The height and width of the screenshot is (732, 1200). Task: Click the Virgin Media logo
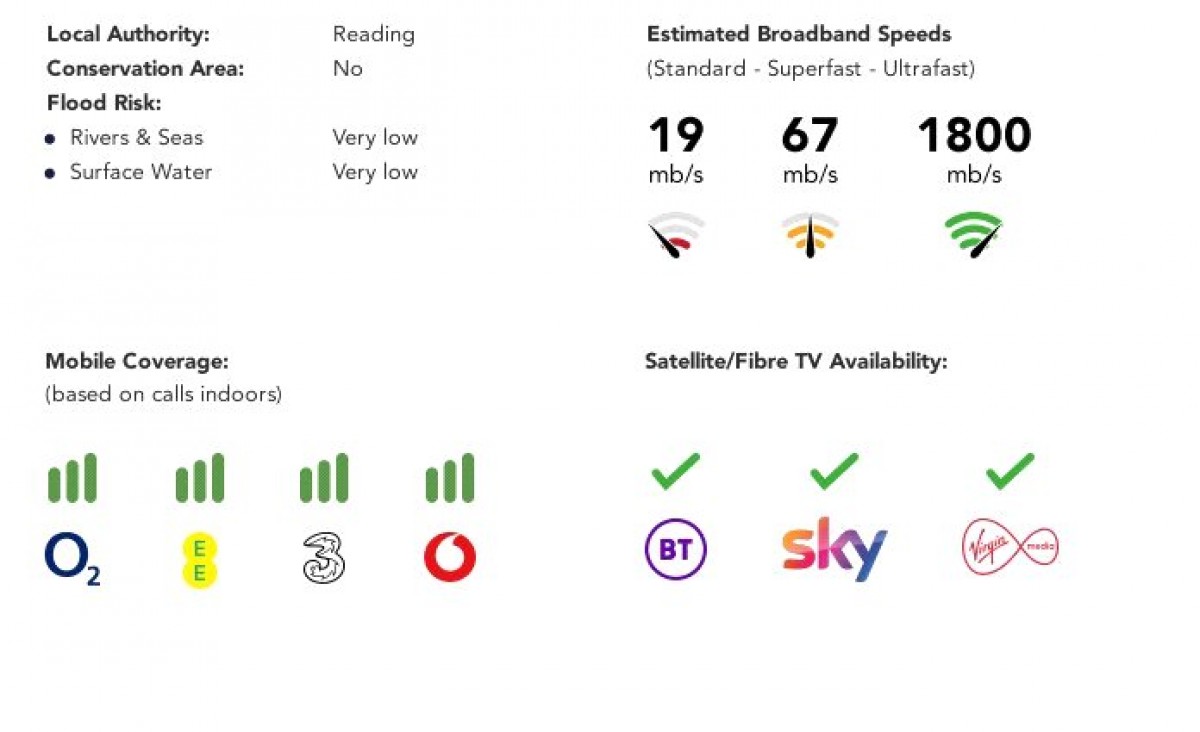(x=1010, y=548)
